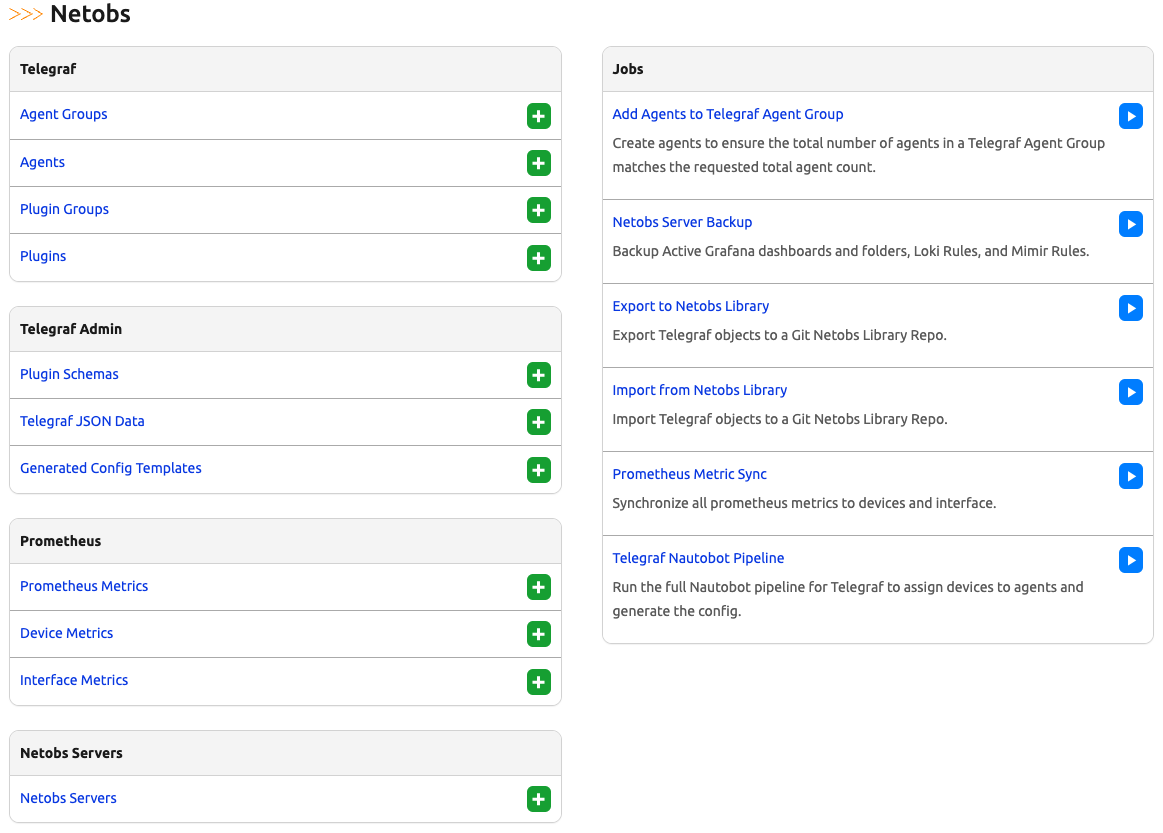Viewport: 1163px width, 833px height.
Task: Click the add icon beside Plugin Groups
Action: click(538, 211)
